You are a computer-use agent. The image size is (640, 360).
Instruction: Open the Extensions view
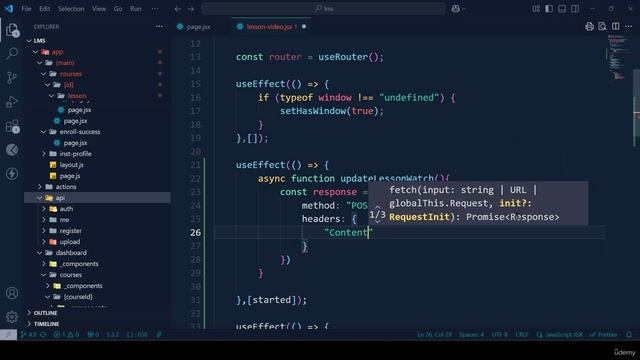pyautogui.click(x=12, y=126)
